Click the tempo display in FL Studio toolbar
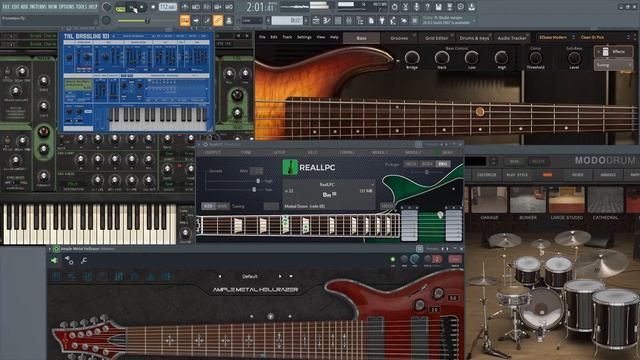640x360 pixels. click(x=168, y=7)
